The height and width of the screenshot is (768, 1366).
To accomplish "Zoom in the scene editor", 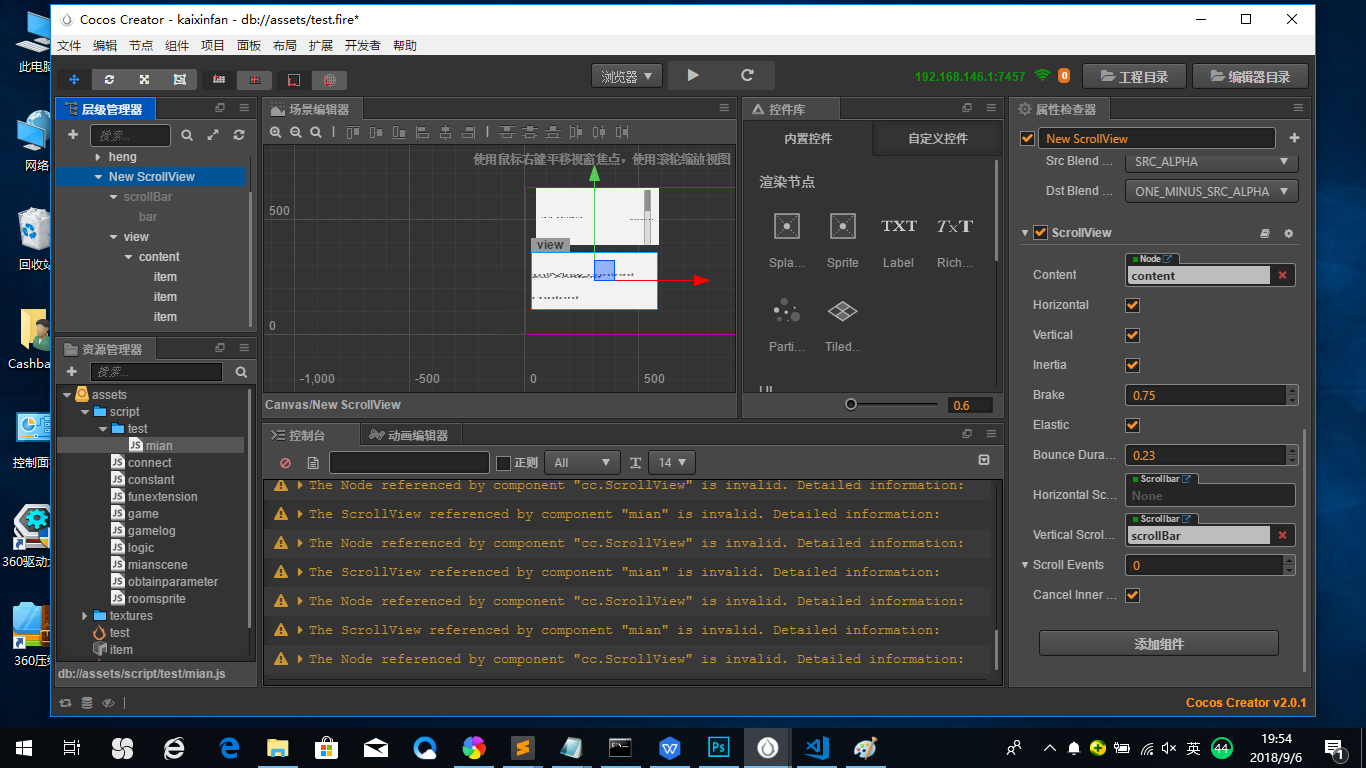I will pos(277,132).
